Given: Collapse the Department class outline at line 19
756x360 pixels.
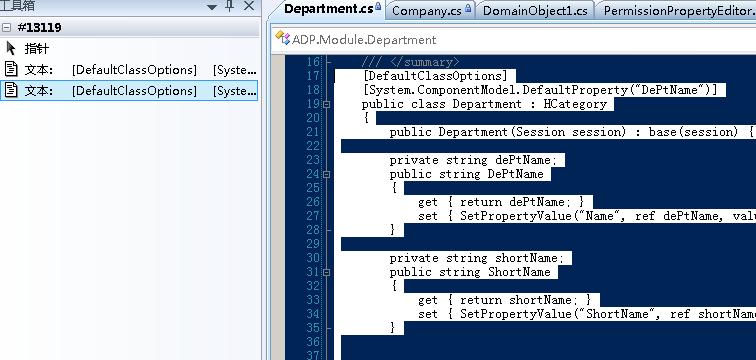Looking at the screenshot, I should (x=326, y=104).
